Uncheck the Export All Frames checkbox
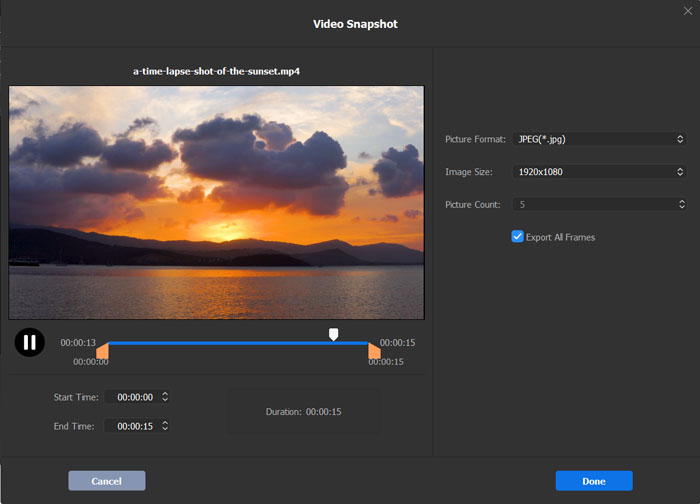This screenshot has height=504, width=700. pyautogui.click(x=517, y=237)
